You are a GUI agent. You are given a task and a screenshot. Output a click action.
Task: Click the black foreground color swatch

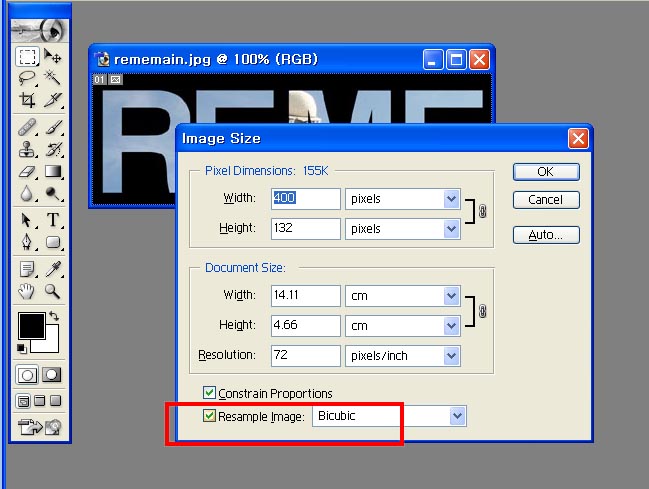point(31,325)
